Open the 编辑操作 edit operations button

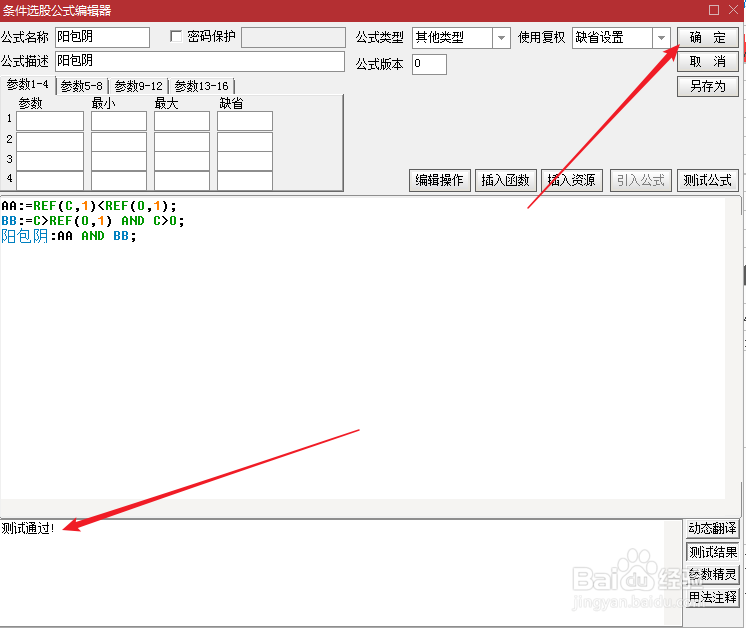pos(440,180)
